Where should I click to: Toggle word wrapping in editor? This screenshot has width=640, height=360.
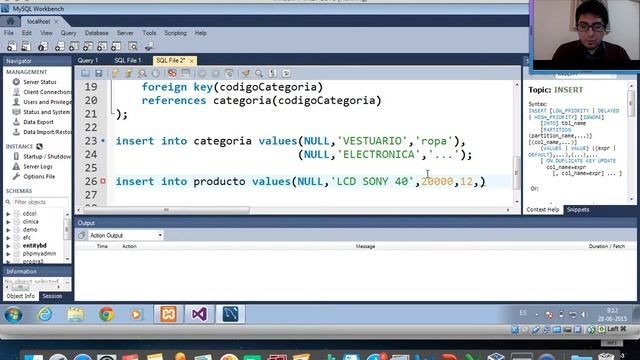click(x=286, y=73)
